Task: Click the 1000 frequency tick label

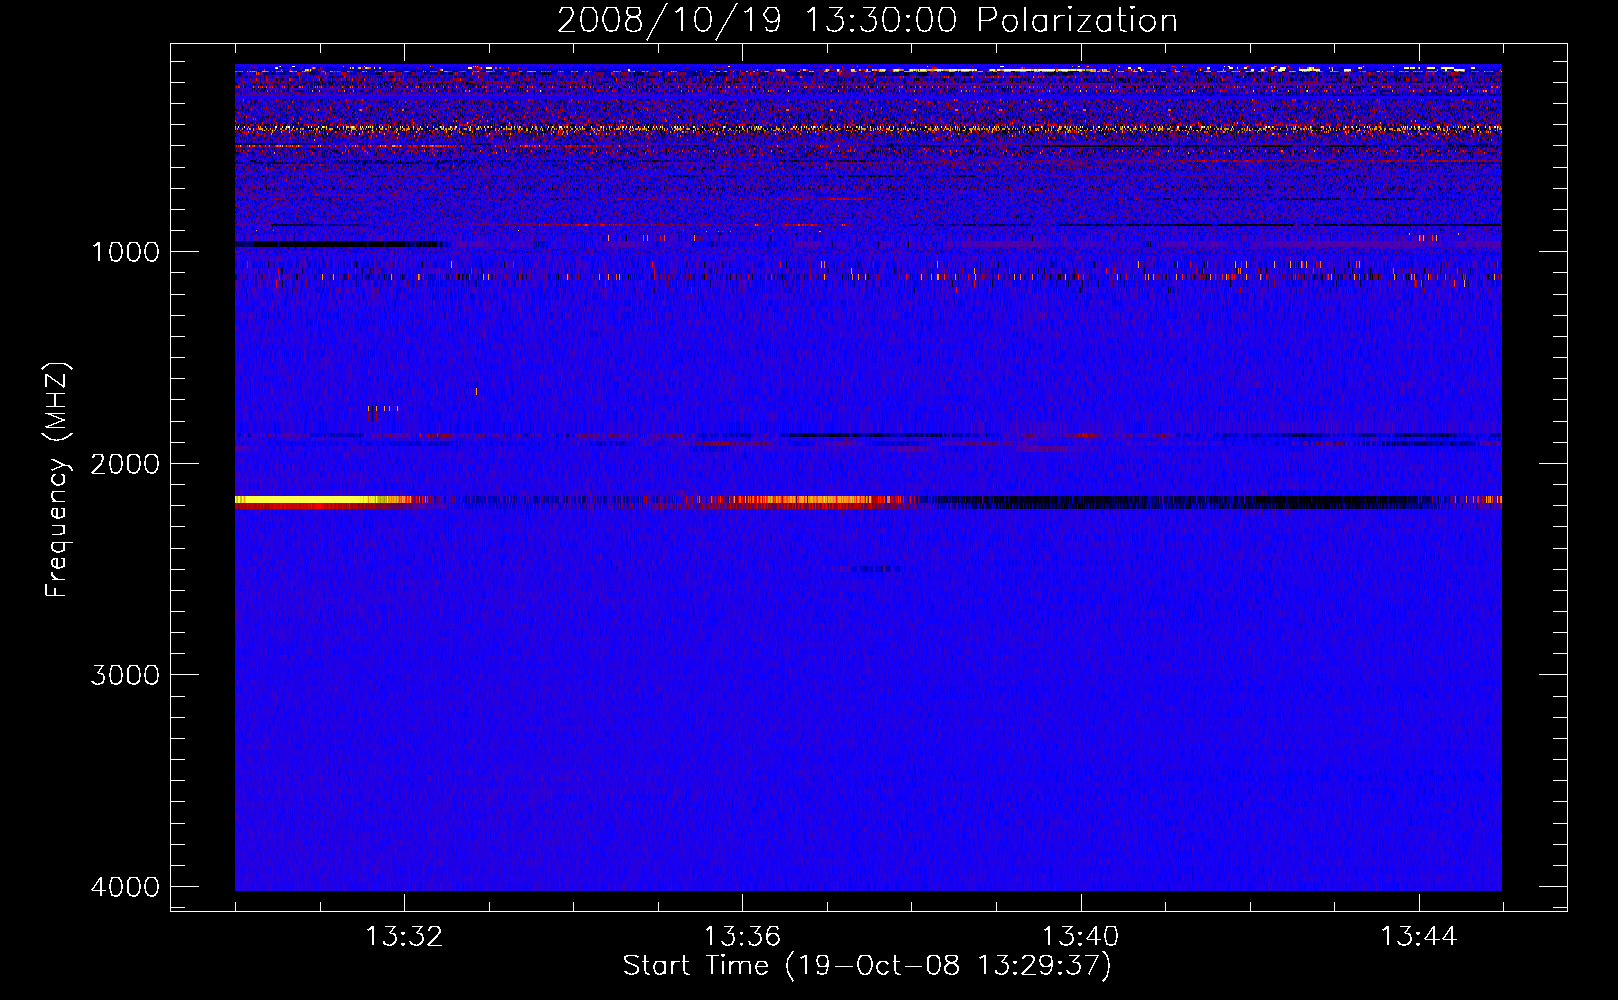Action: [125, 252]
